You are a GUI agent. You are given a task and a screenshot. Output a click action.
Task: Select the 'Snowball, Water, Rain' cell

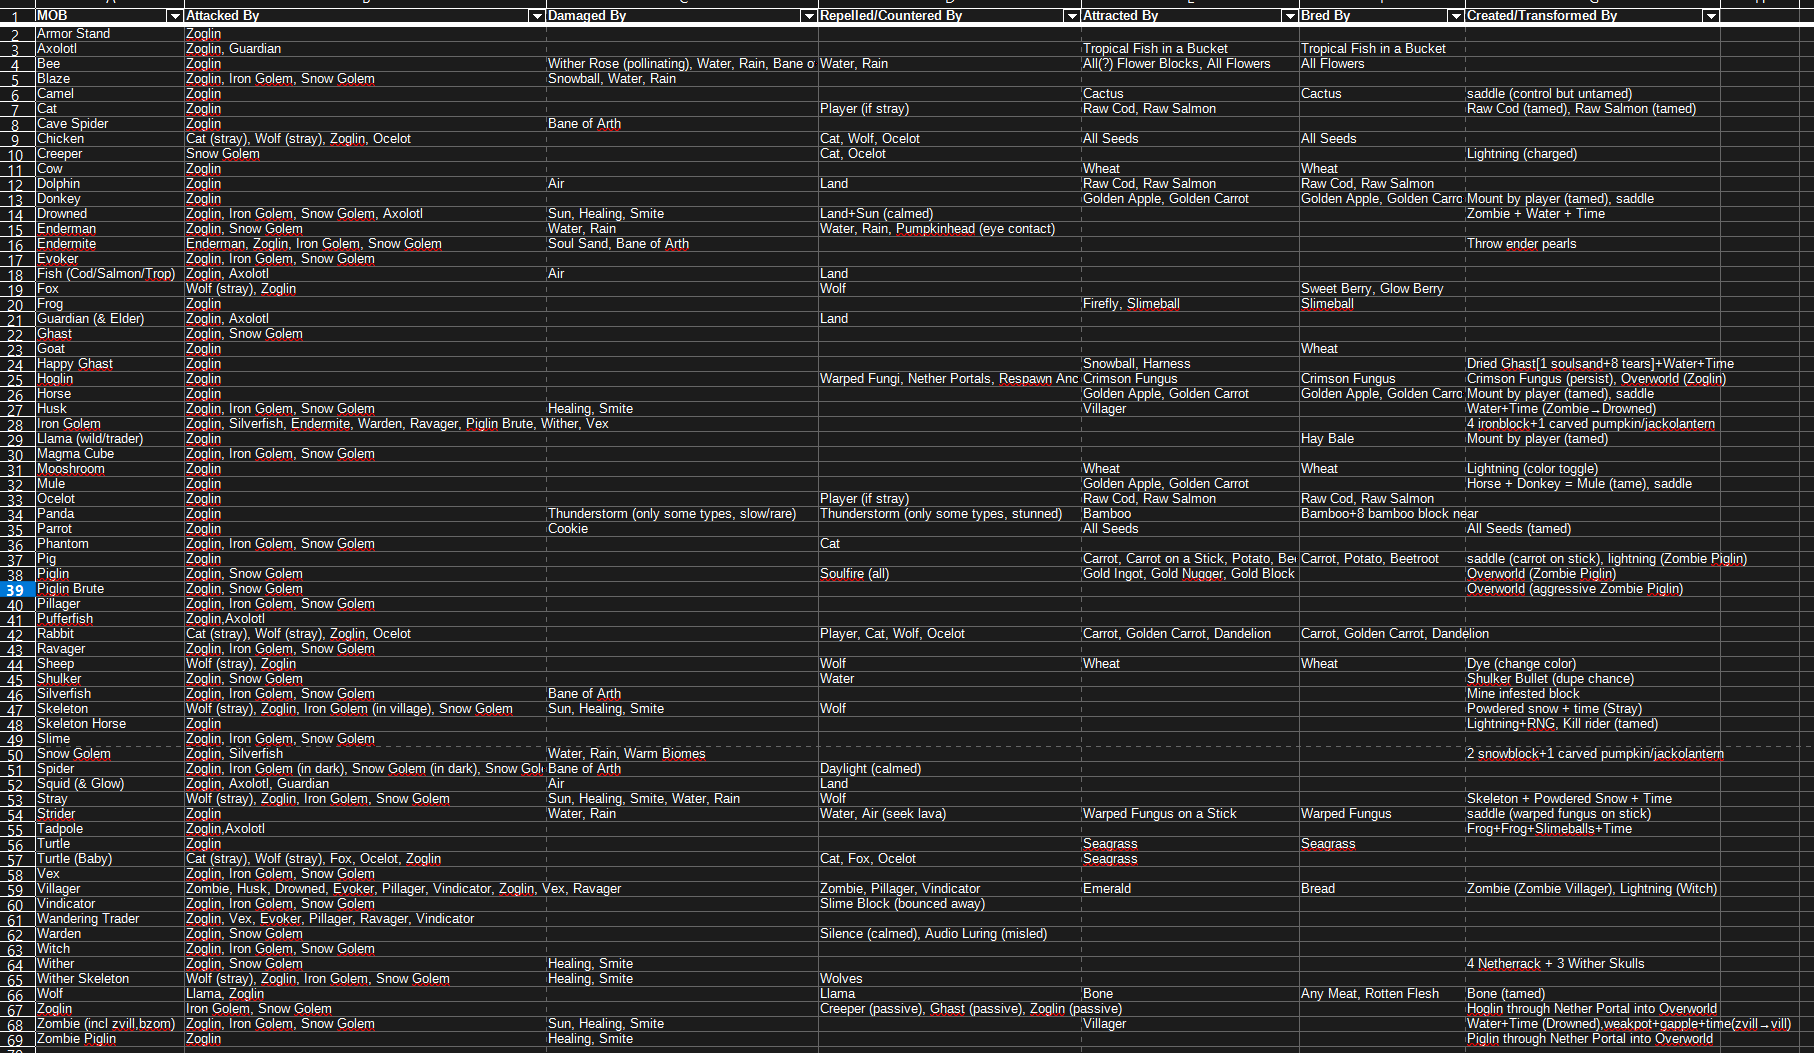[x=682, y=79]
